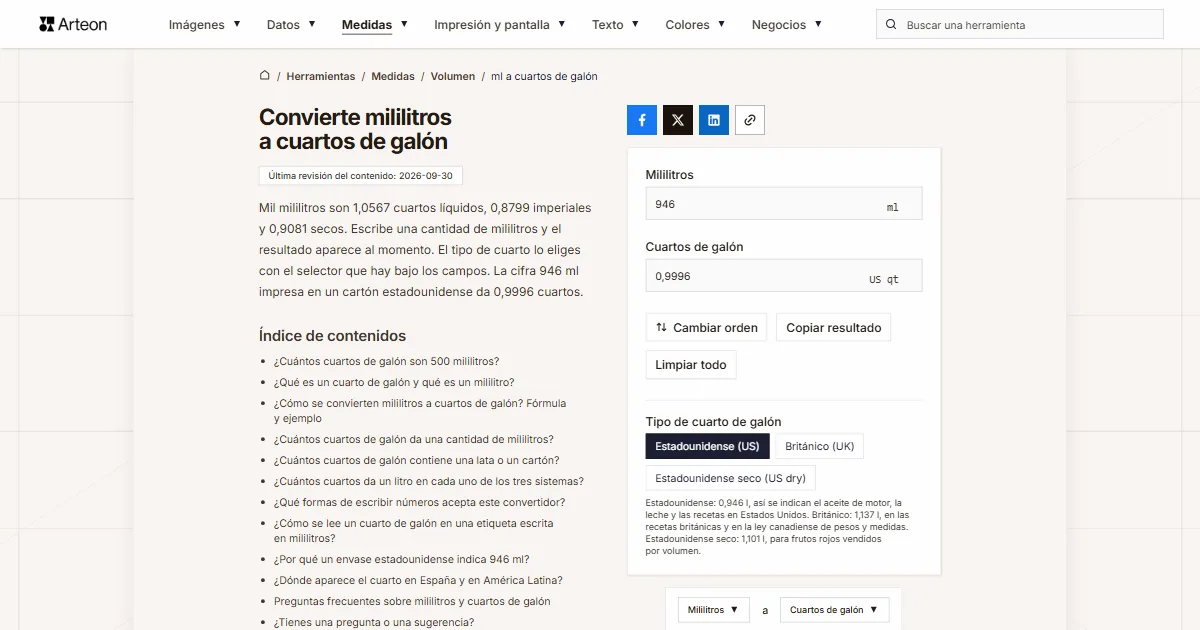Click the home icon in breadcrumb
This screenshot has width=1200, height=630.
point(265,75)
